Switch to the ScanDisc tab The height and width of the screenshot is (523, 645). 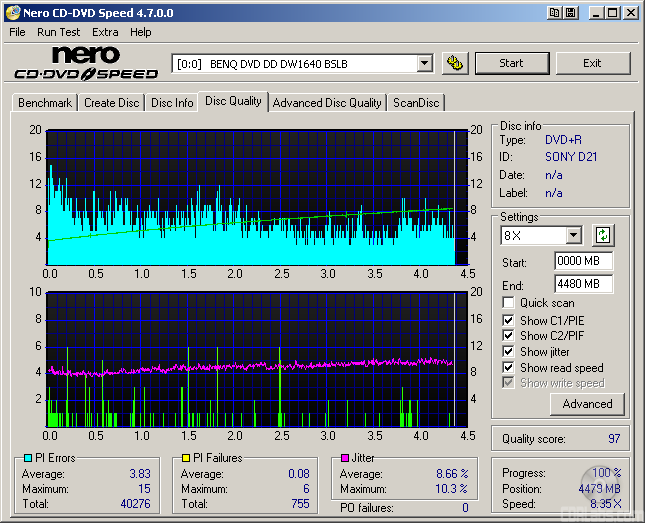point(416,103)
